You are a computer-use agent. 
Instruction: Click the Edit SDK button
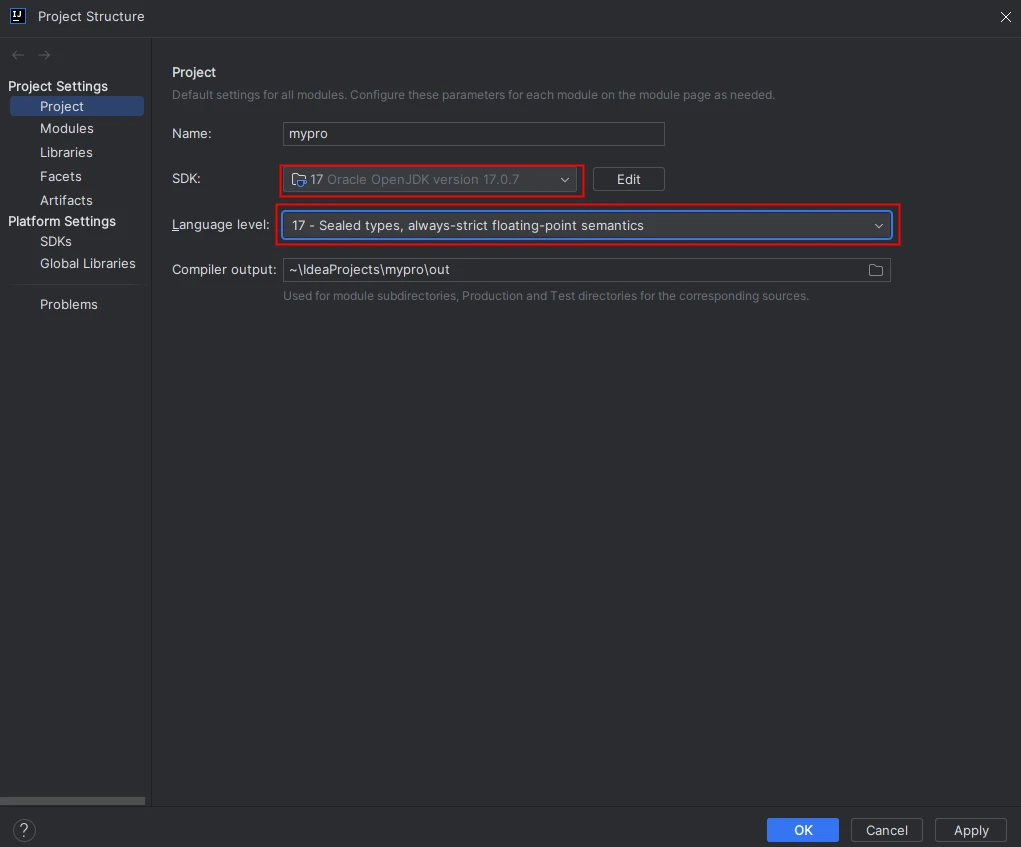[x=628, y=180]
